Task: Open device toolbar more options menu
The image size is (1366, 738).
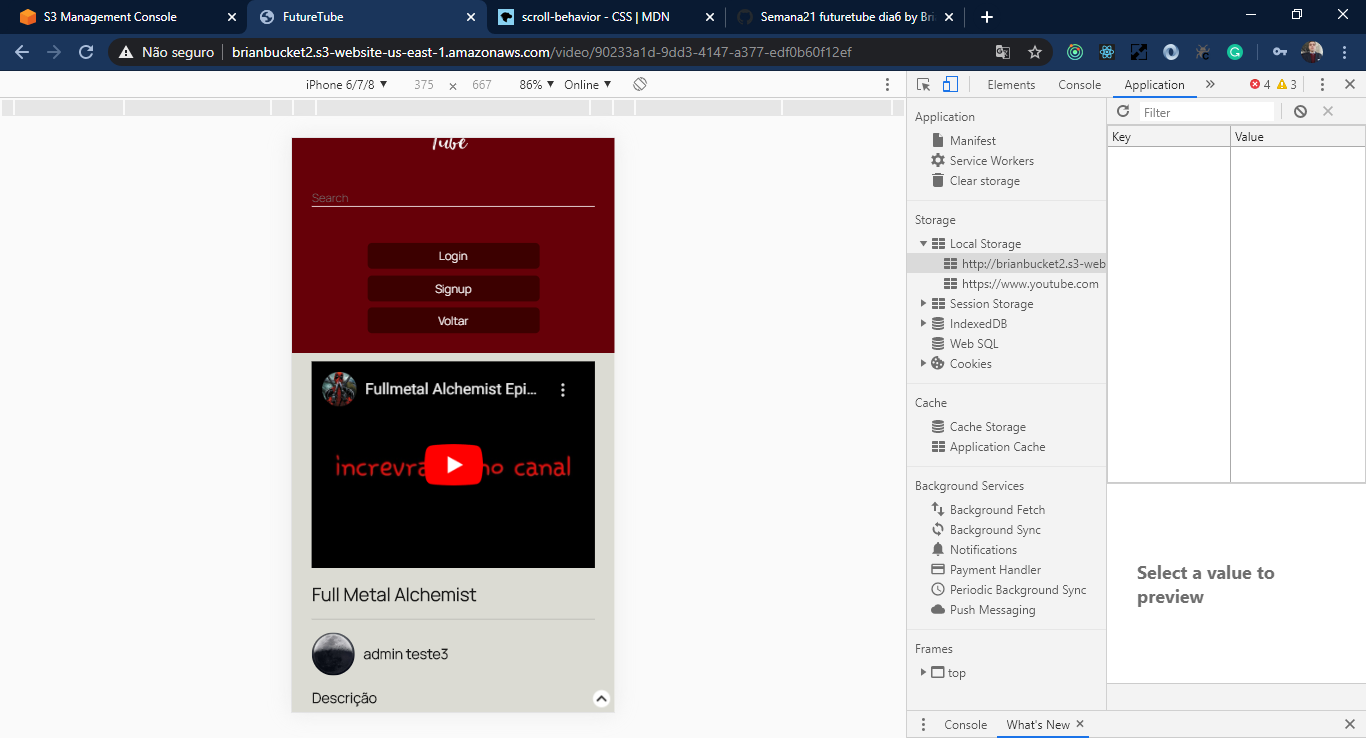Action: [x=887, y=85]
